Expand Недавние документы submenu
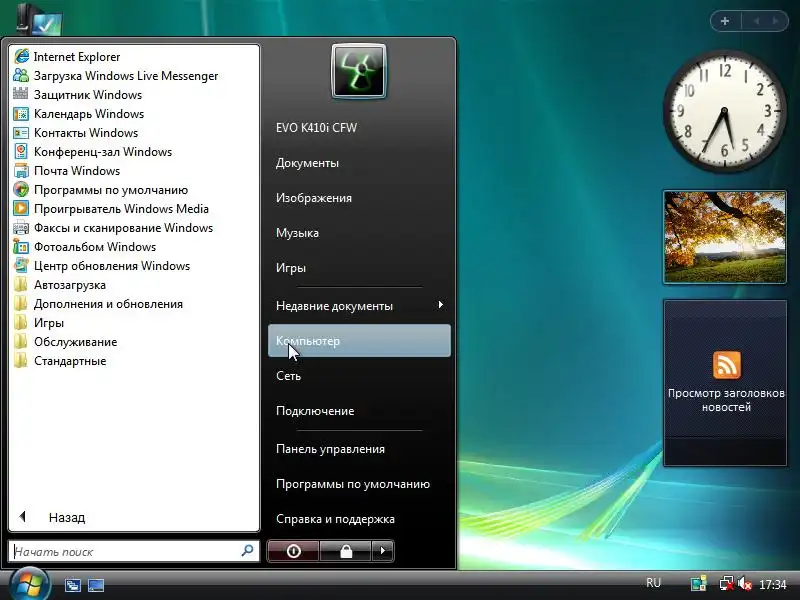Screen dimensions: 800x600 pyautogui.click(x=359, y=306)
